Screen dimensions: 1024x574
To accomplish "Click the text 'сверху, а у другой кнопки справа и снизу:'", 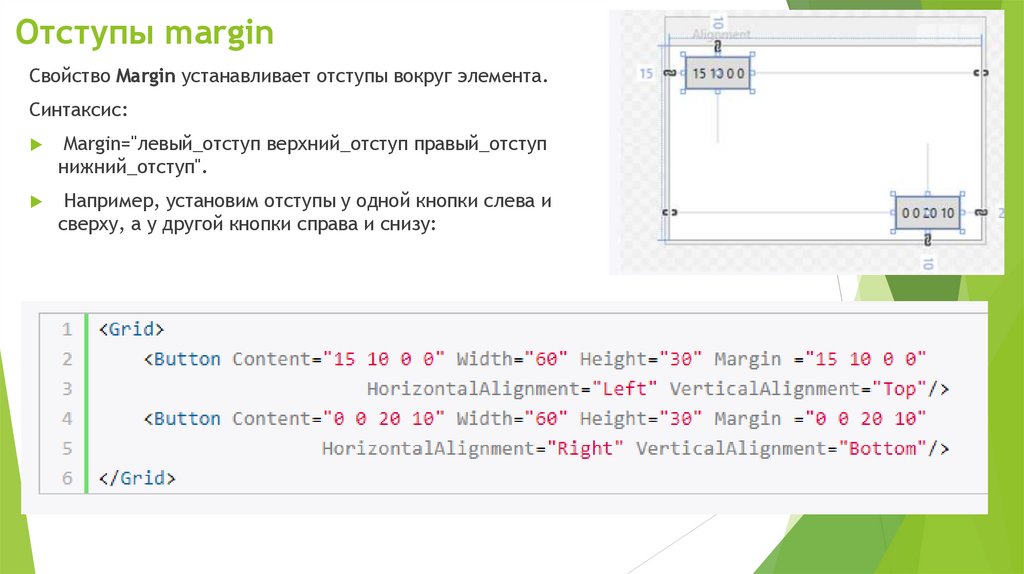I will (247, 224).
